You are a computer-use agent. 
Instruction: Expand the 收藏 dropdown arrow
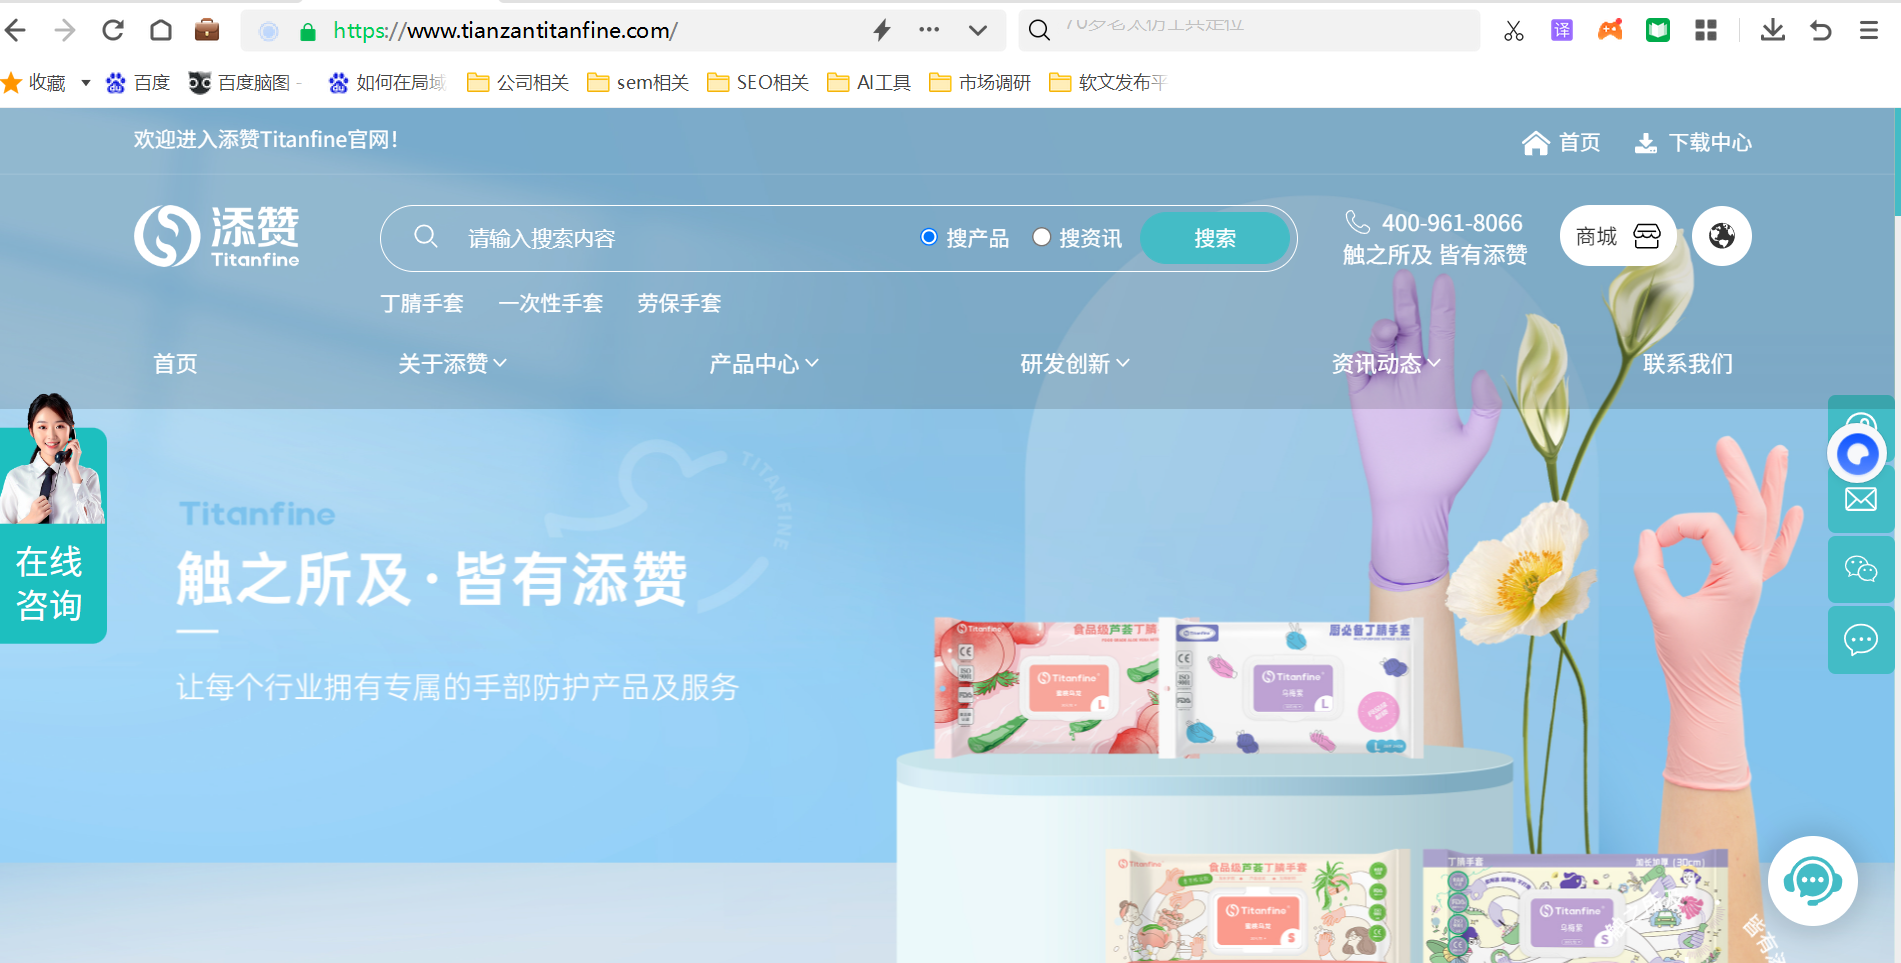point(86,83)
